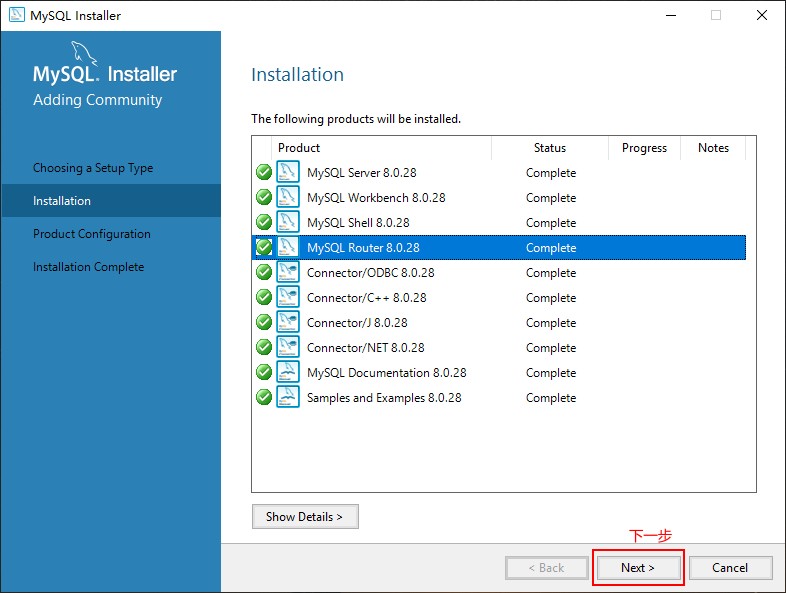Close the MySQL Installer window
Viewport: 786px width, 593px height.
pos(762,15)
